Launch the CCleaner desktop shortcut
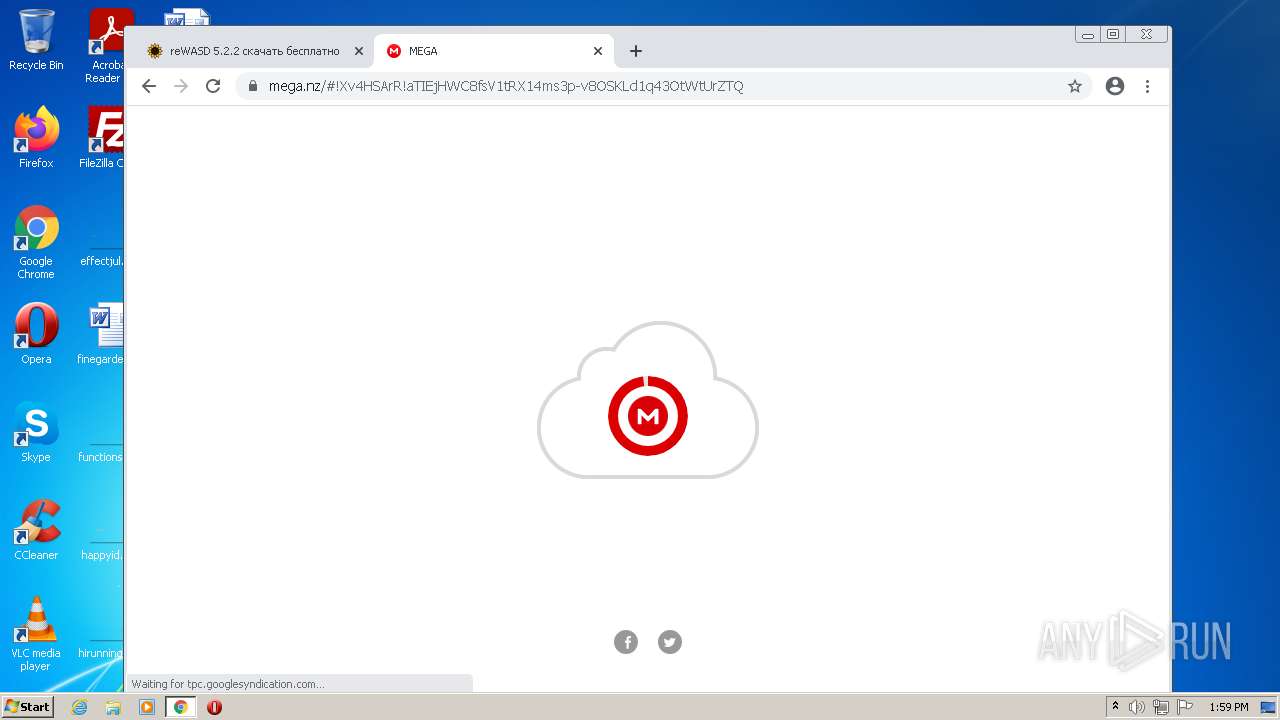This screenshot has width=1280, height=720. click(36, 530)
